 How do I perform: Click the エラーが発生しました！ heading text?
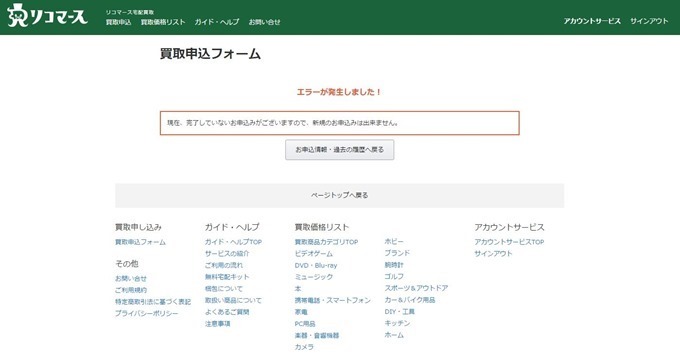click(x=339, y=92)
